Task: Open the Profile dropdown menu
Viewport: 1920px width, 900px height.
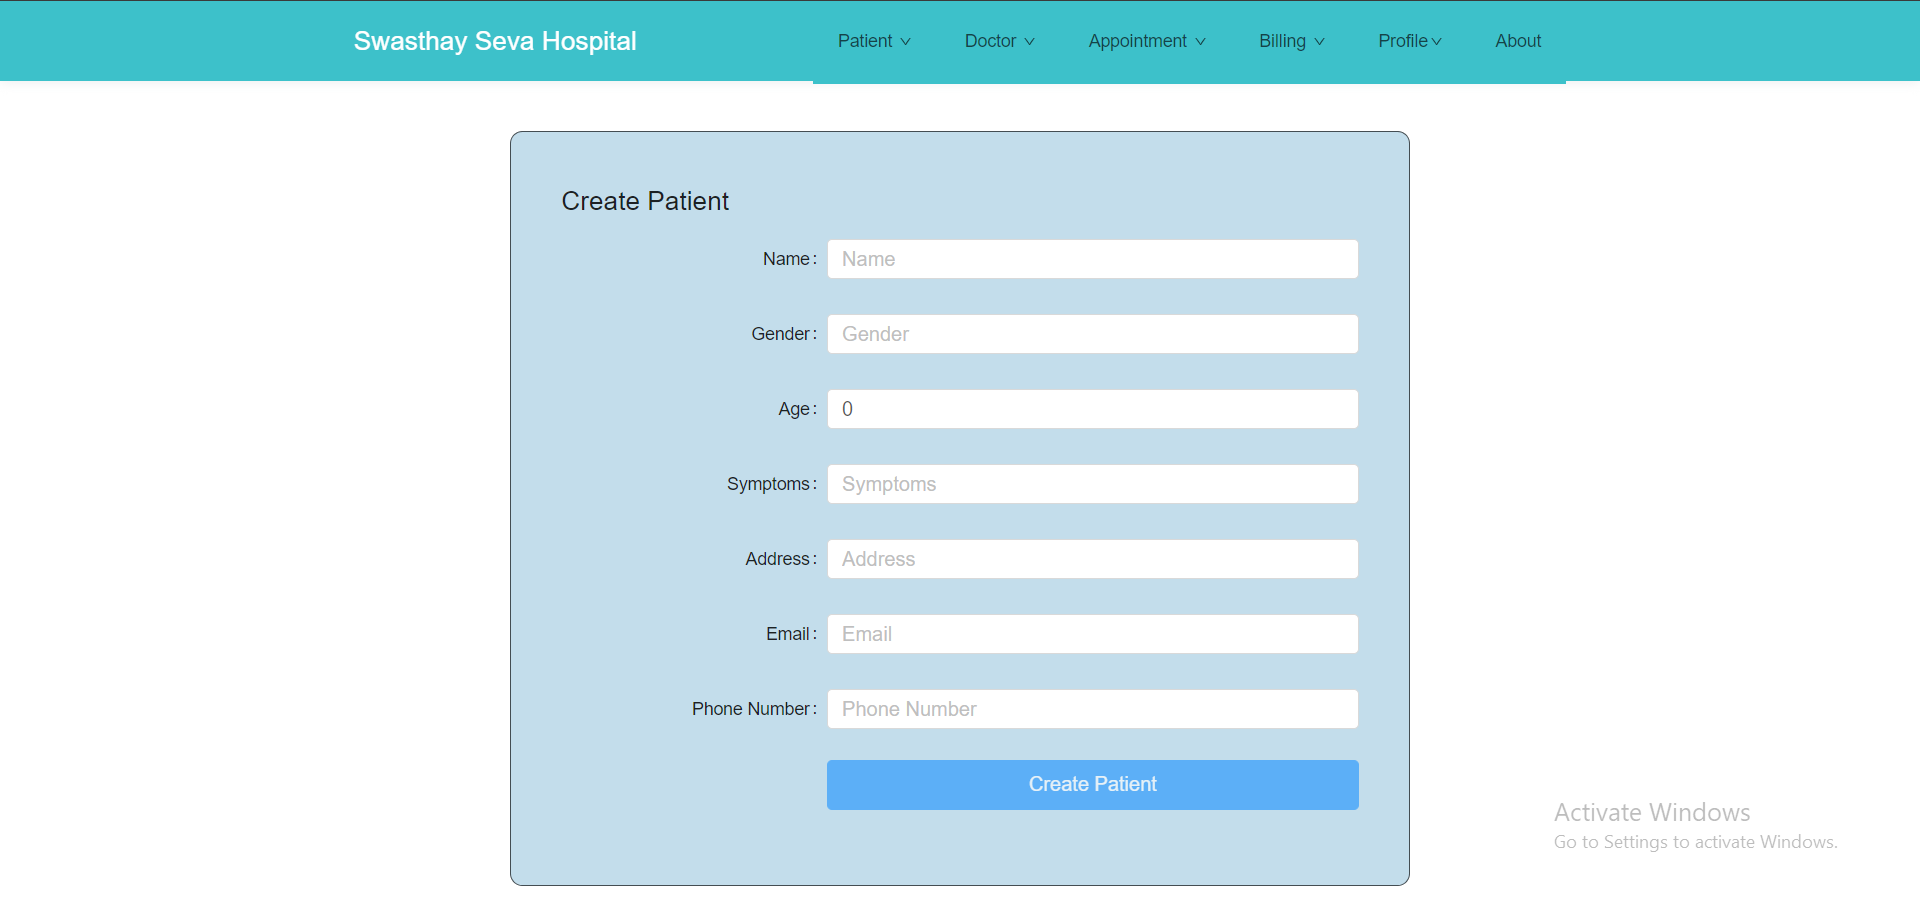Action: (x=1409, y=41)
